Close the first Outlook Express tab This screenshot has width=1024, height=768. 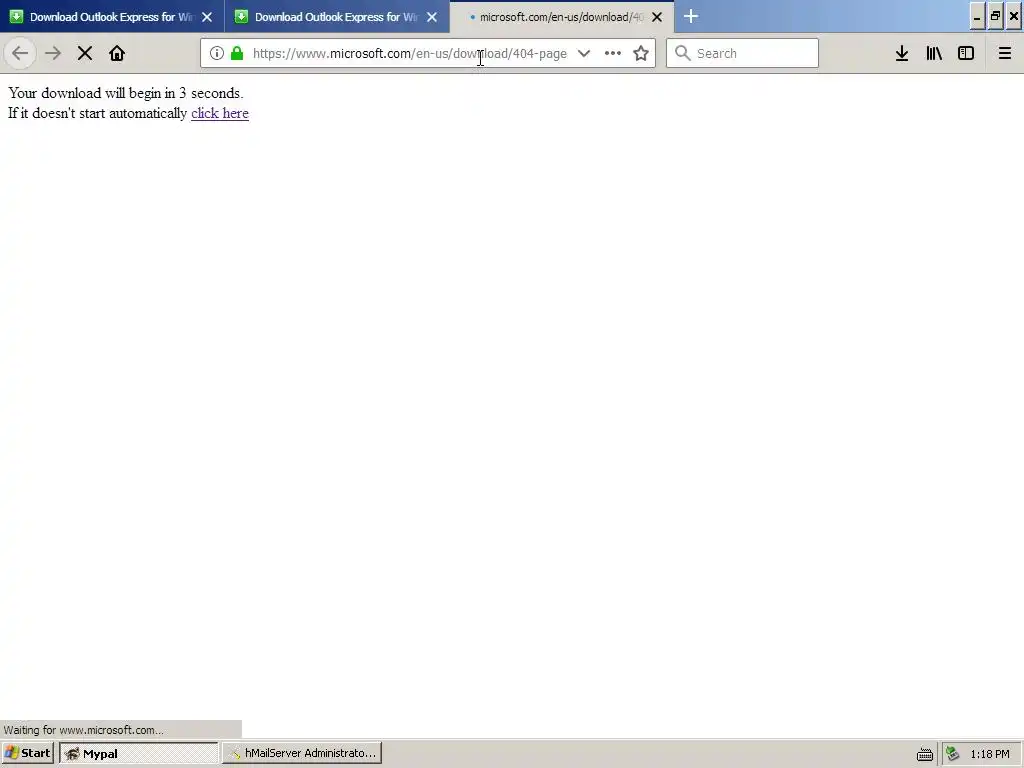[207, 17]
